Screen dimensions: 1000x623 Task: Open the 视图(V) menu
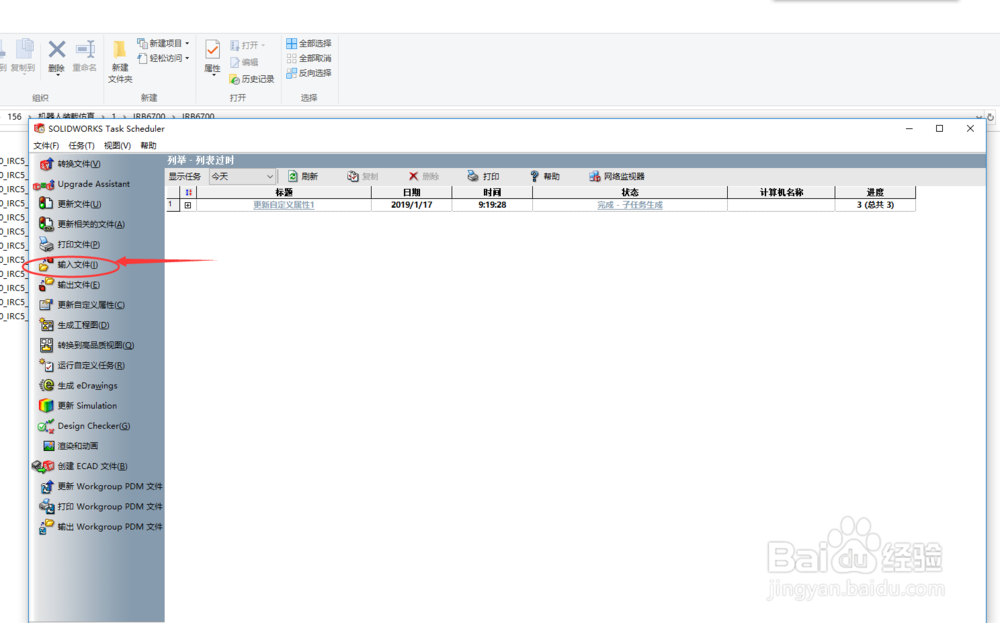[x=117, y=146]
